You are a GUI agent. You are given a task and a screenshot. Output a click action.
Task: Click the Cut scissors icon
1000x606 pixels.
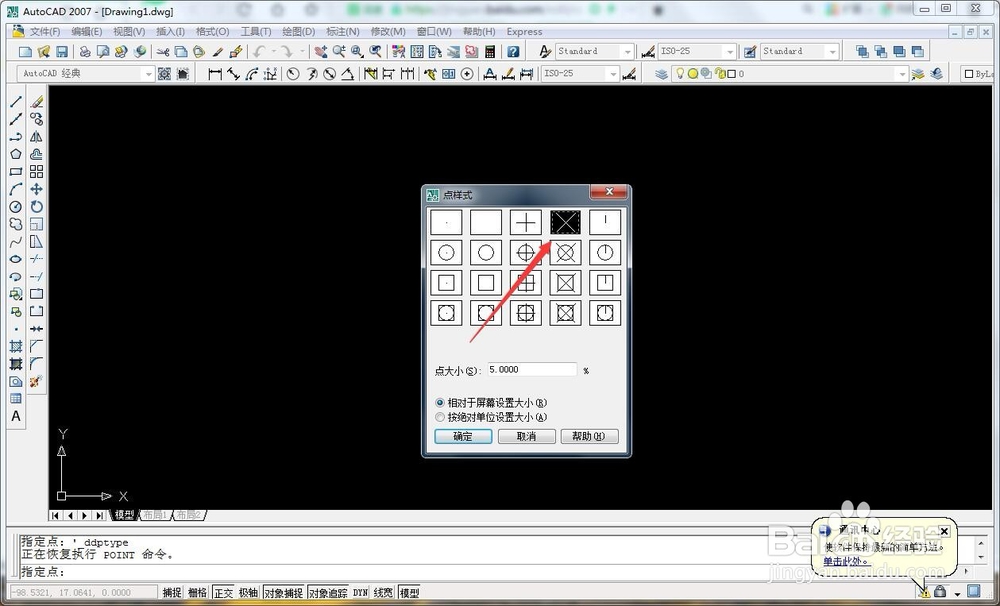(x=163, y=52)
